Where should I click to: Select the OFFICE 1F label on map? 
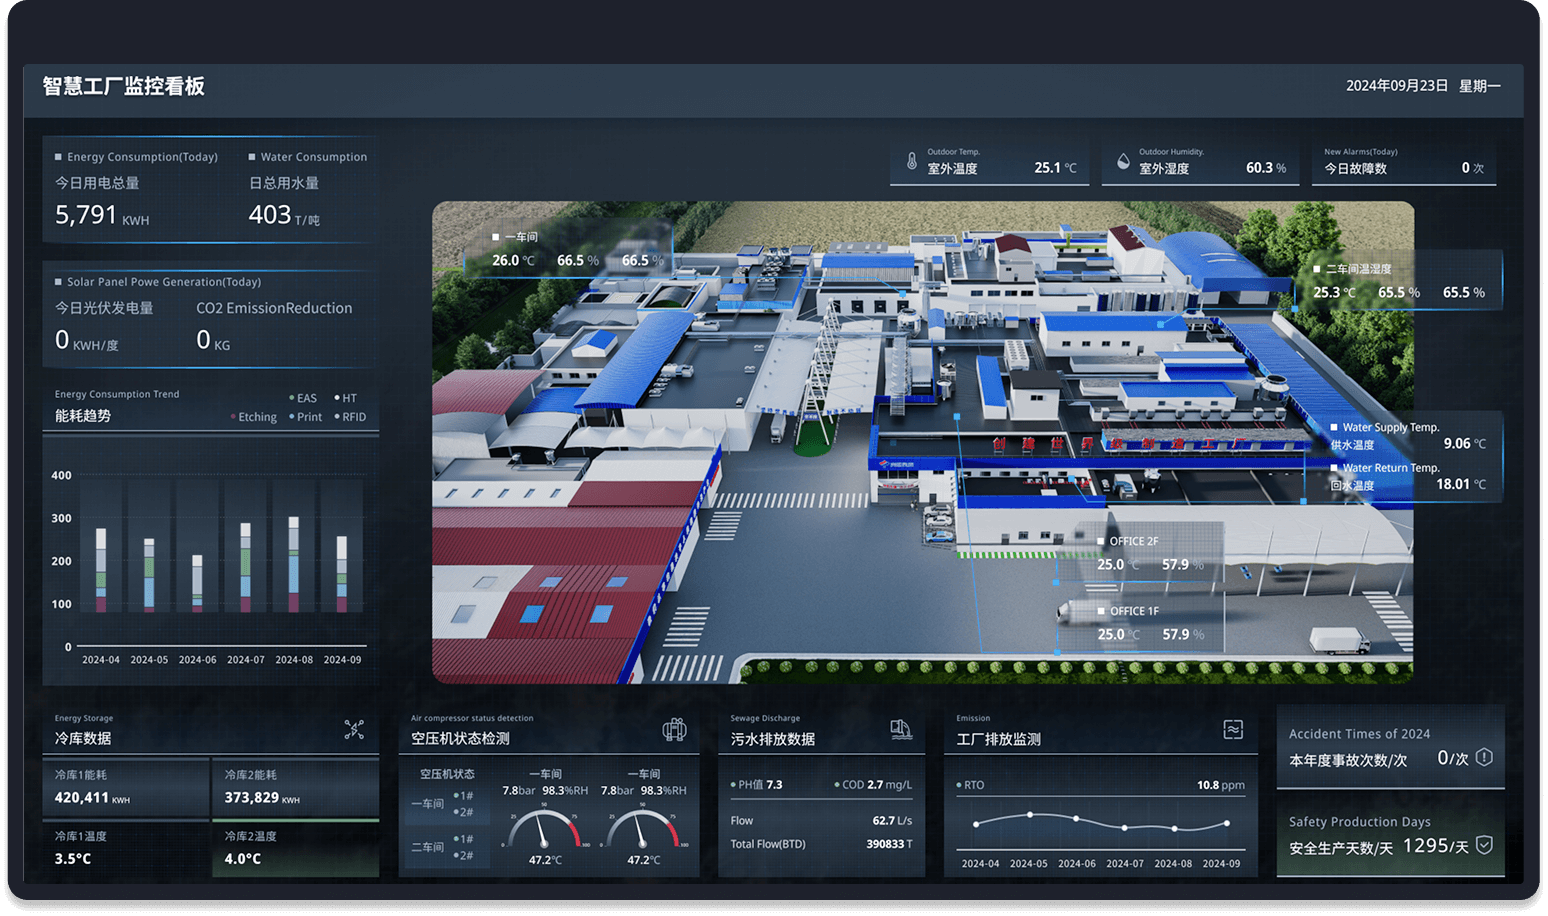click(1133, 611)
